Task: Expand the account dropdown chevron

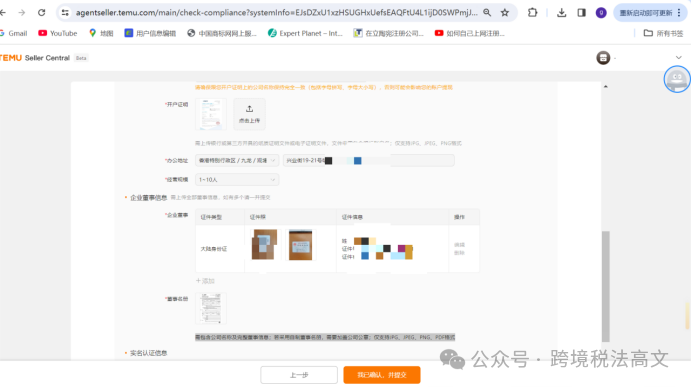Action: [x=679, y=58]
